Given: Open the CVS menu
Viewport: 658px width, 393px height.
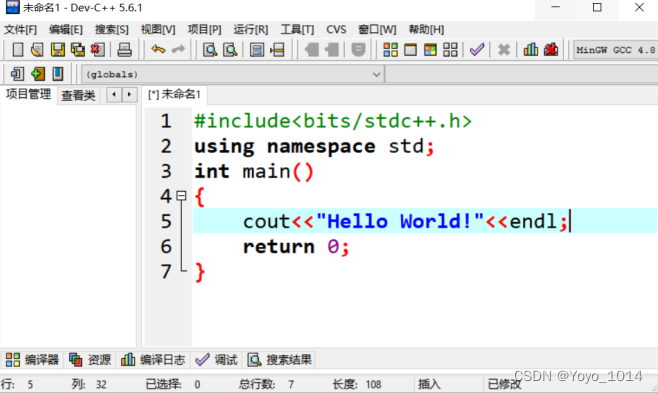Looking at the screenshot, I should tap(336, 29).
